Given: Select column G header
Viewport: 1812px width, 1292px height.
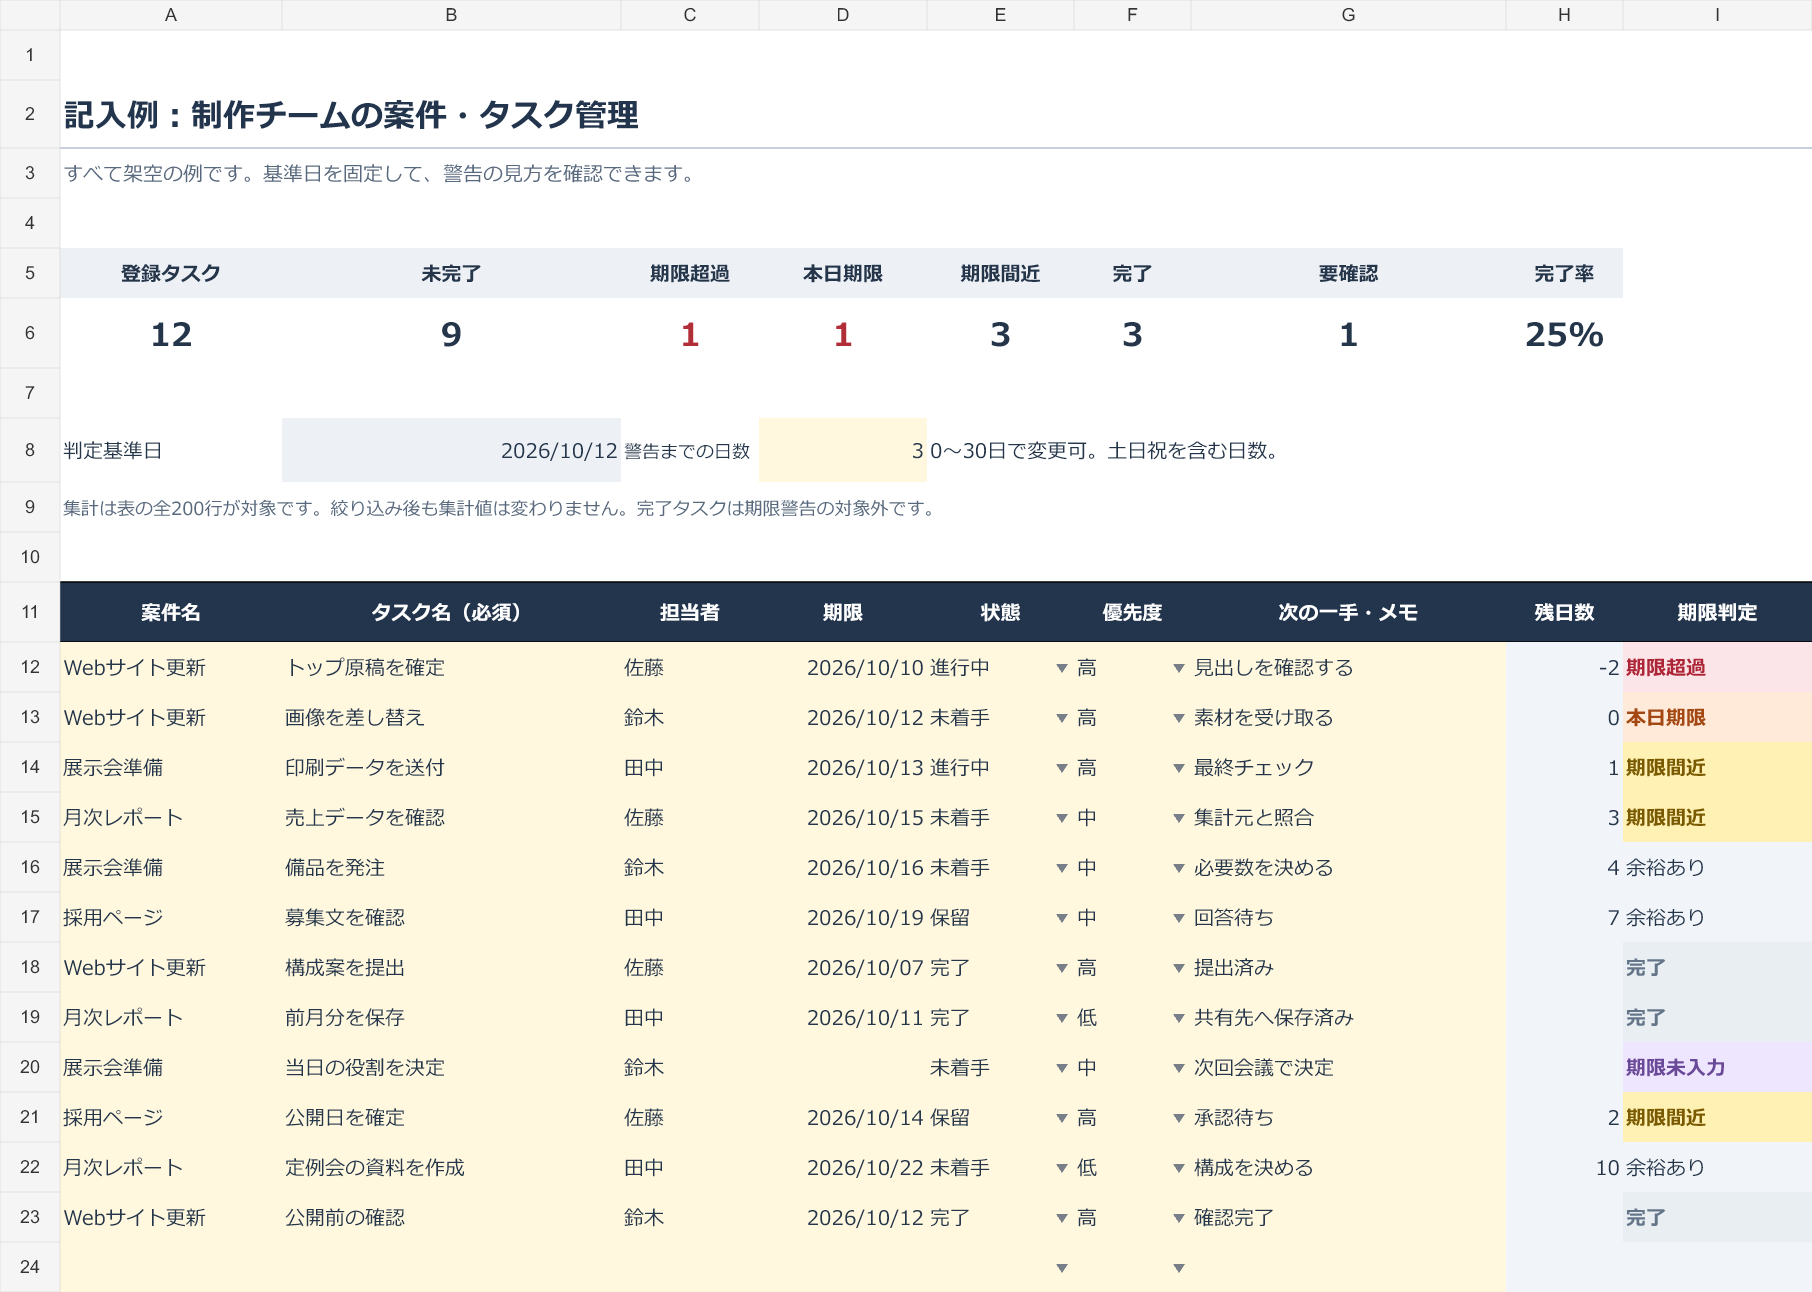Looking at the screenshot, I should [x=1348, y=15].
